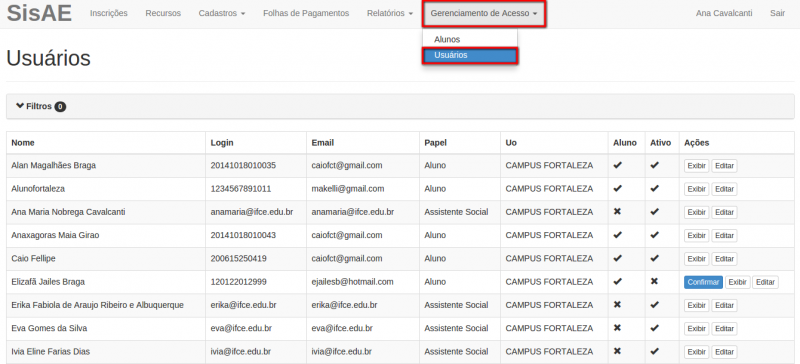Click the Aluno X mark for Ana Maria Nobrega Cavalcanti
This screenshot has width=800, height=364.
617,212
